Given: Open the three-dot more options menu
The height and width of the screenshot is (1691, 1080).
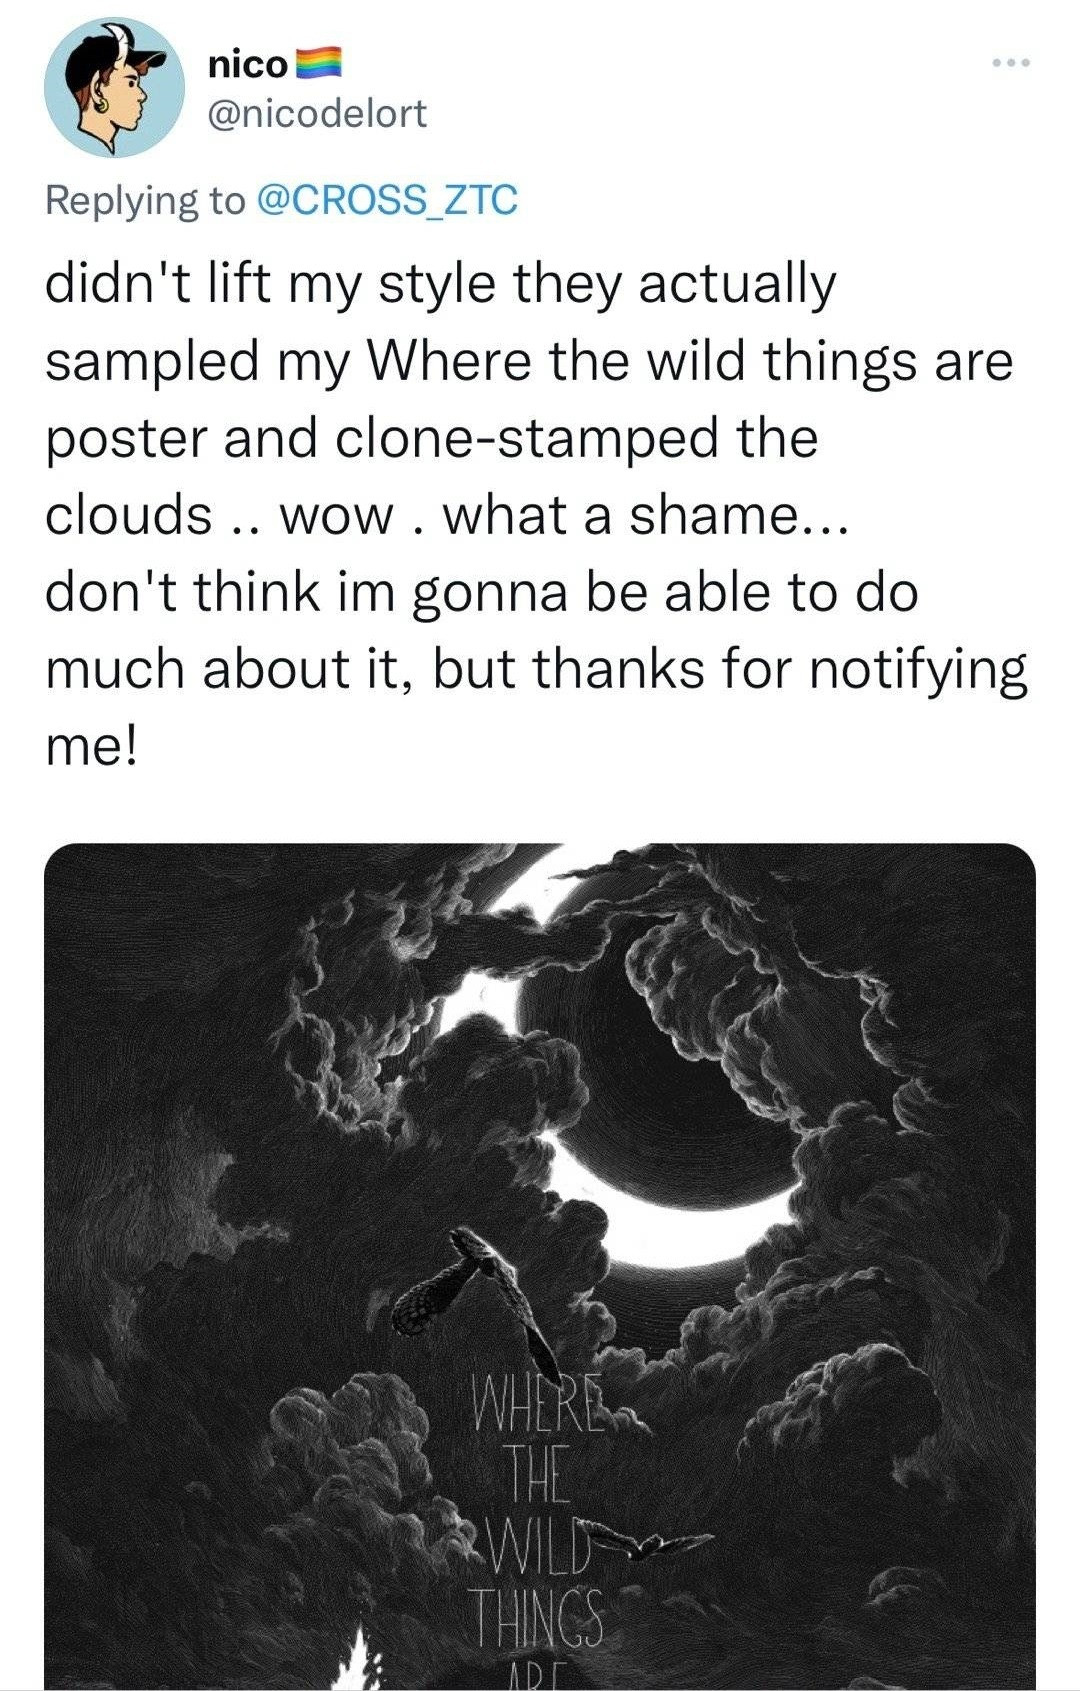Looking at the screenshot, I should click(1010, 64).
